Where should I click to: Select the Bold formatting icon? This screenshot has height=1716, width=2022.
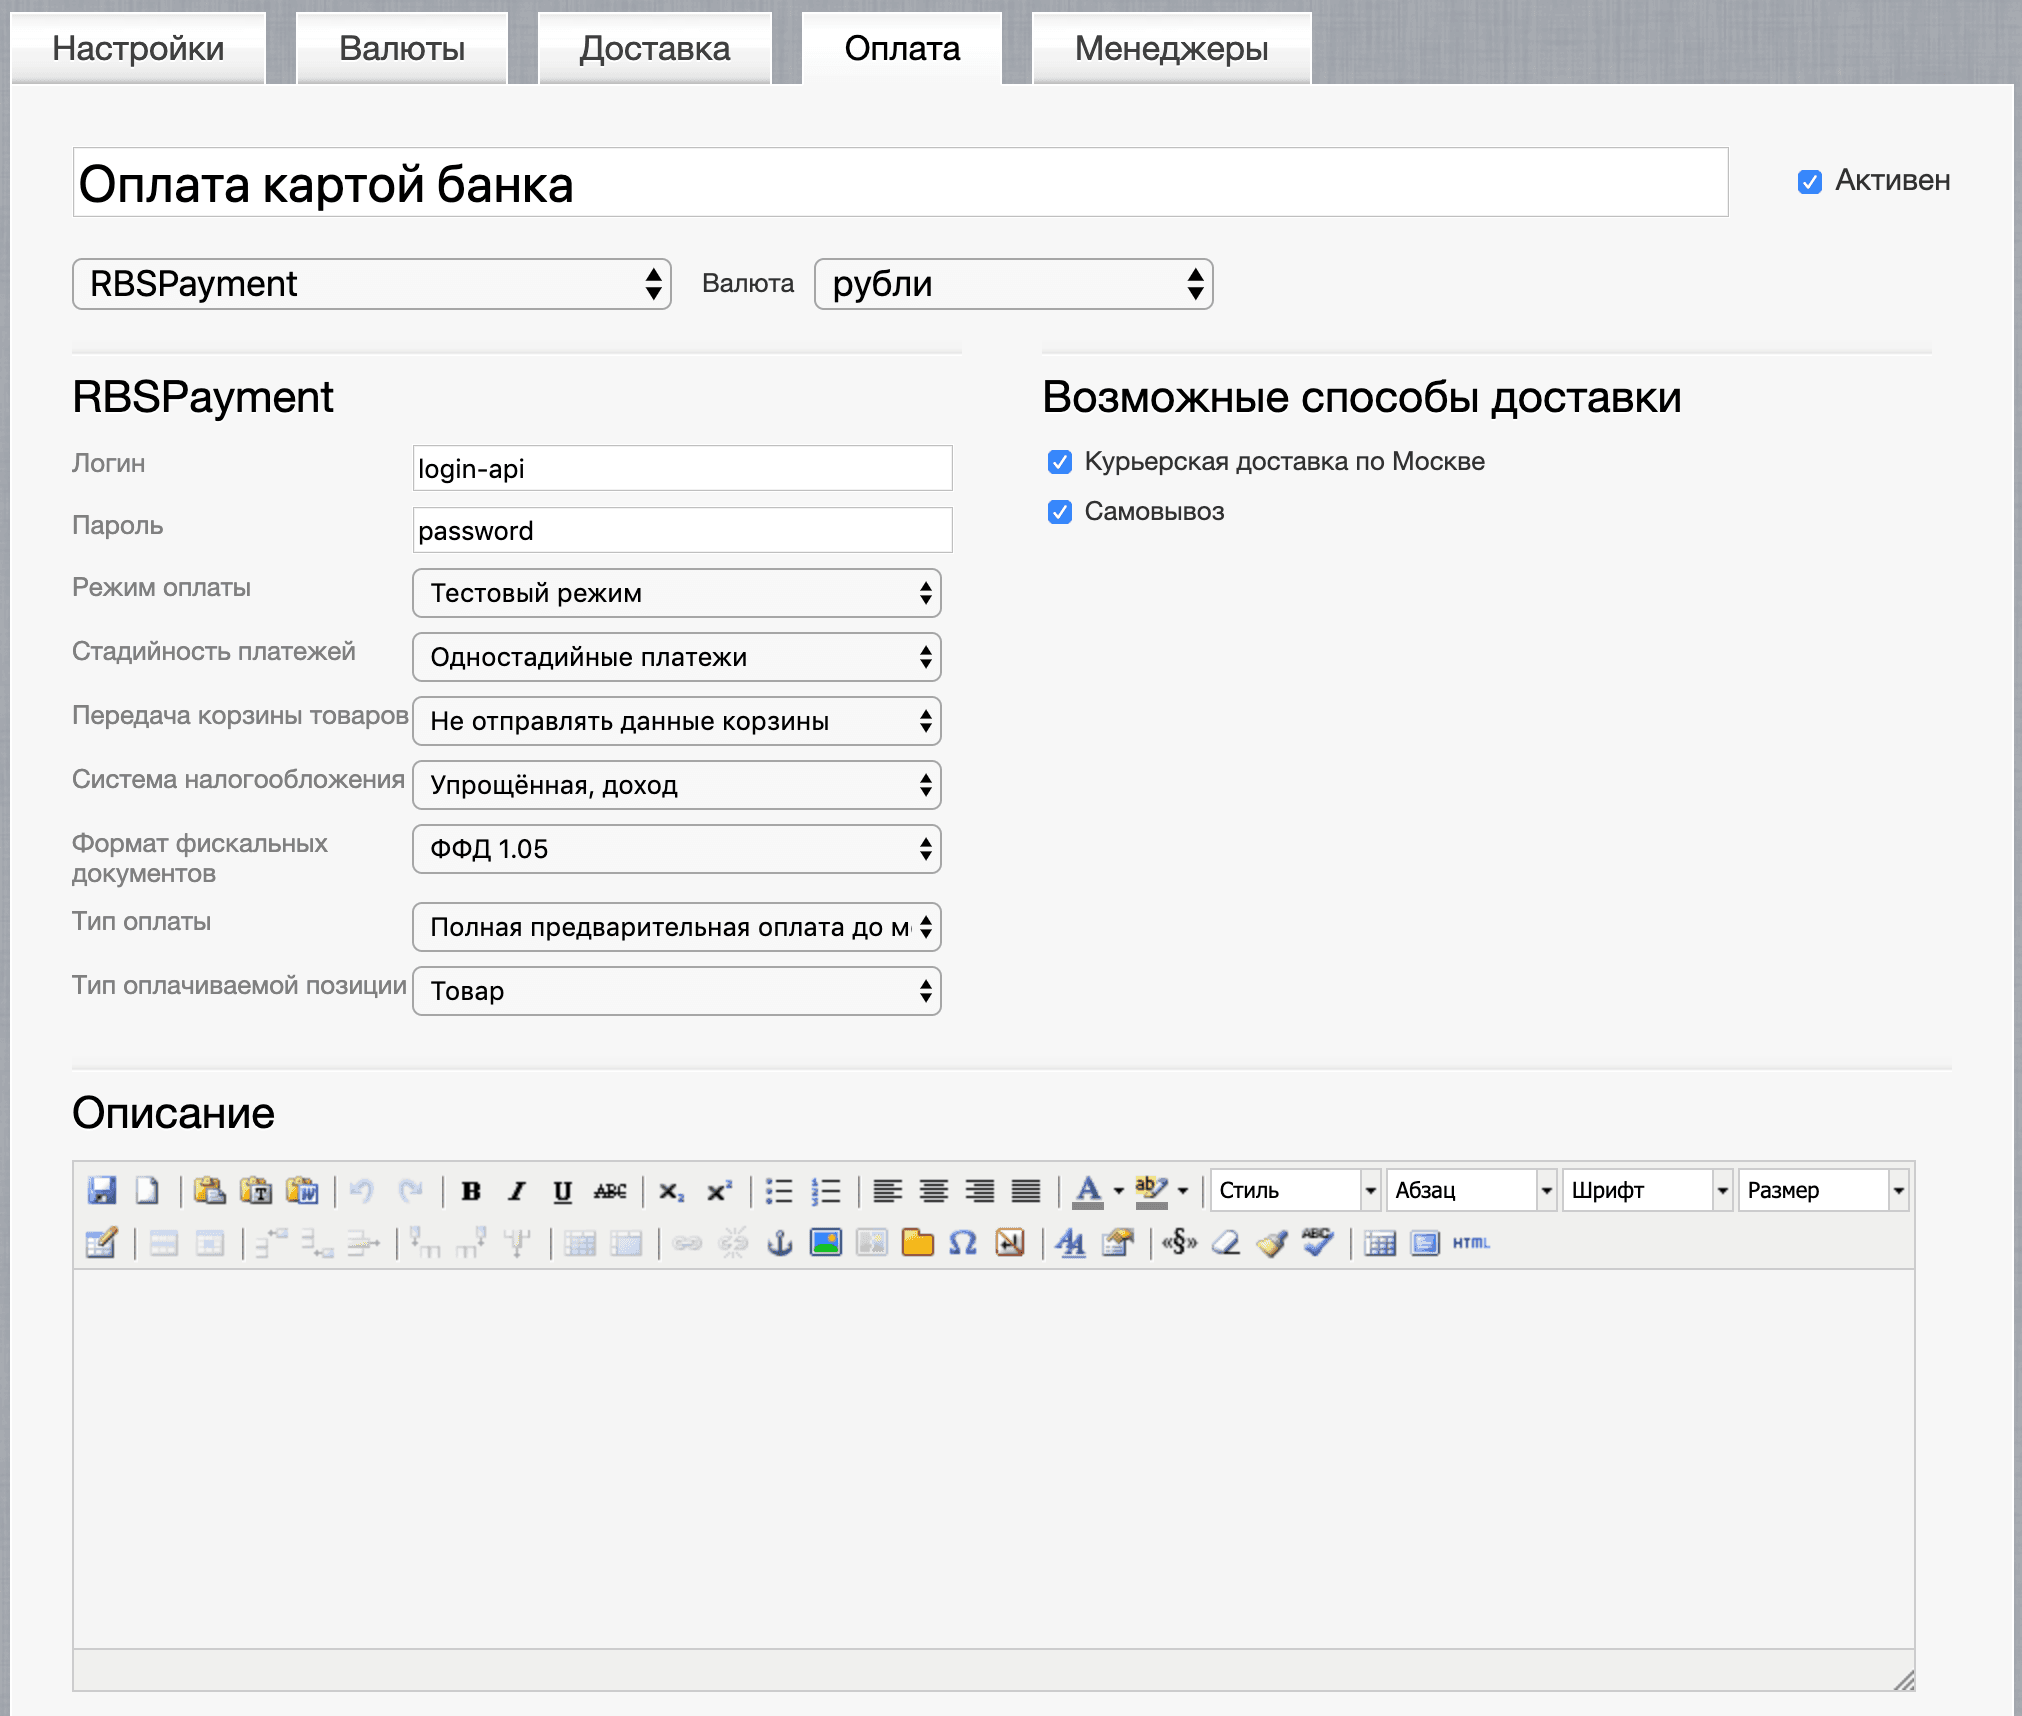pyautogui.click(x=471, y=1190)
